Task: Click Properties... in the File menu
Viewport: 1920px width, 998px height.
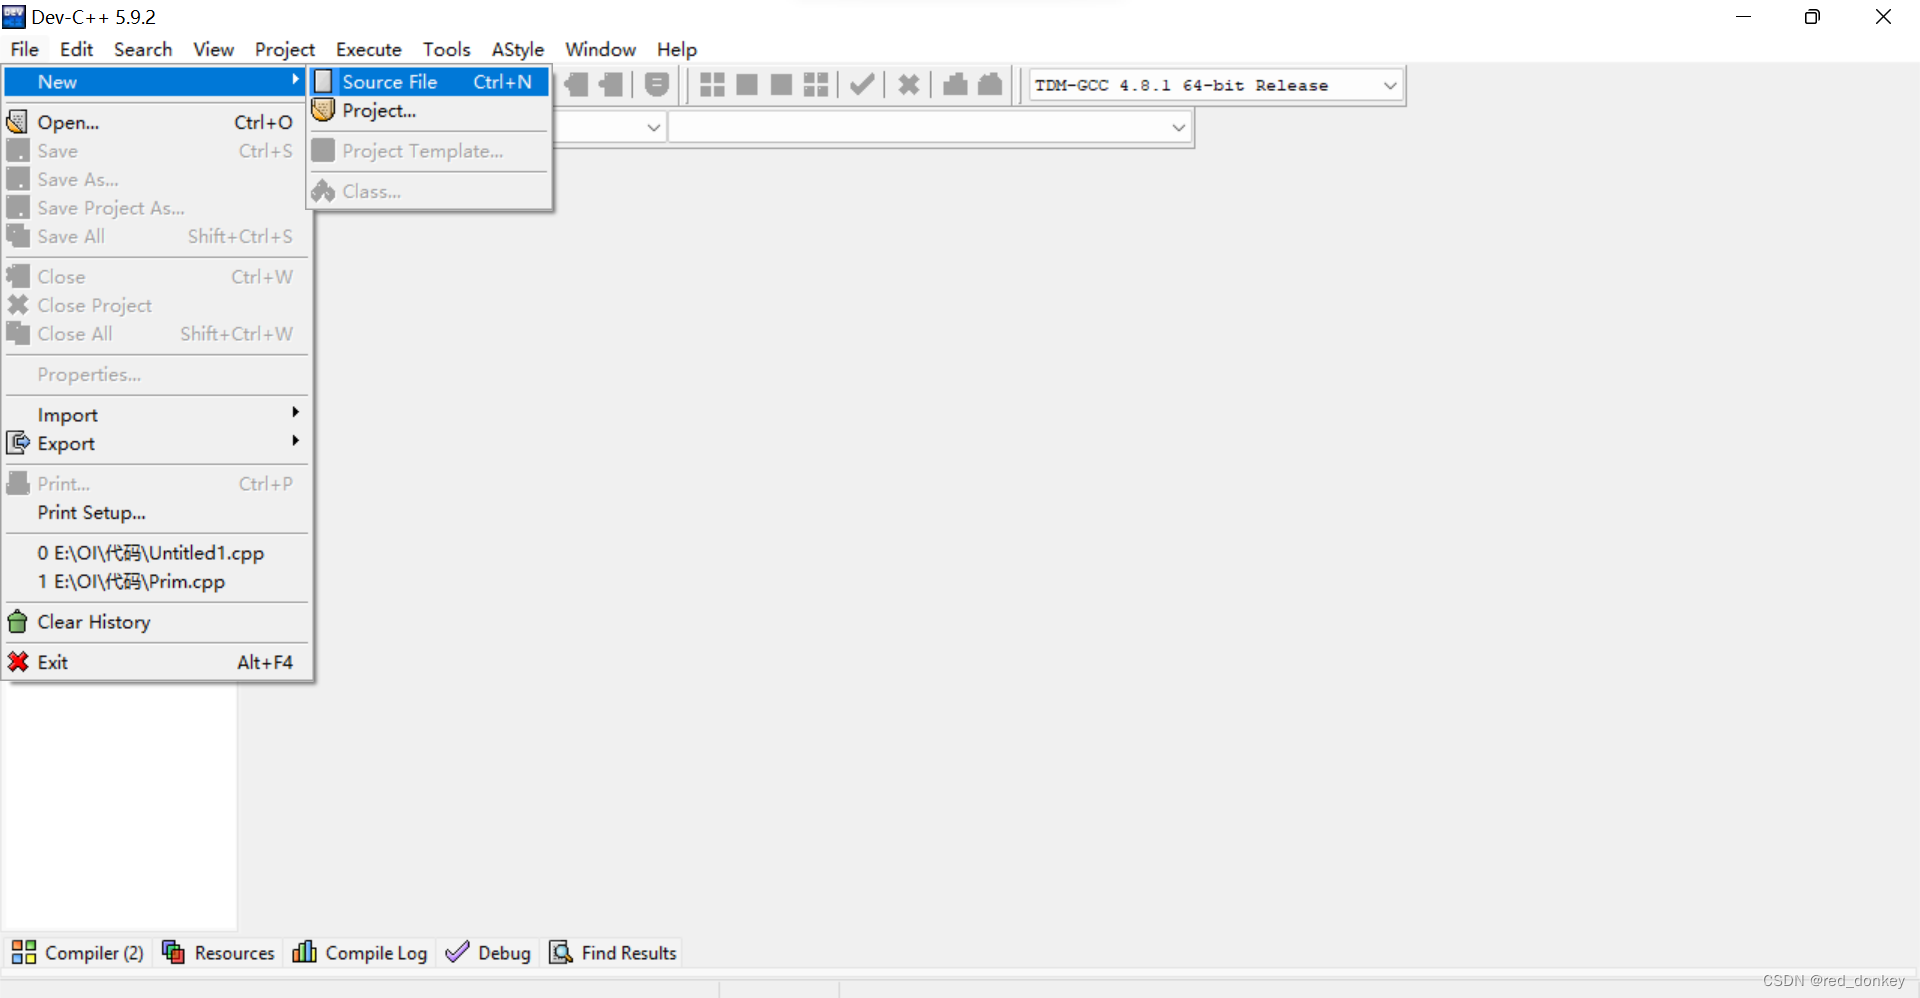Action: tap(156, 374)
